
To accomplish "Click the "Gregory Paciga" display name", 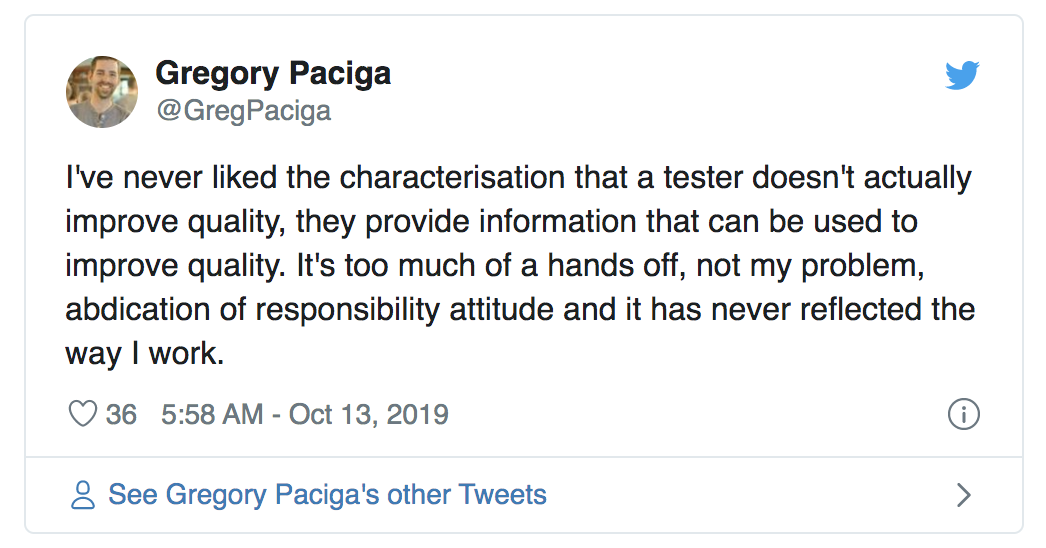I will tap(273, 73).
